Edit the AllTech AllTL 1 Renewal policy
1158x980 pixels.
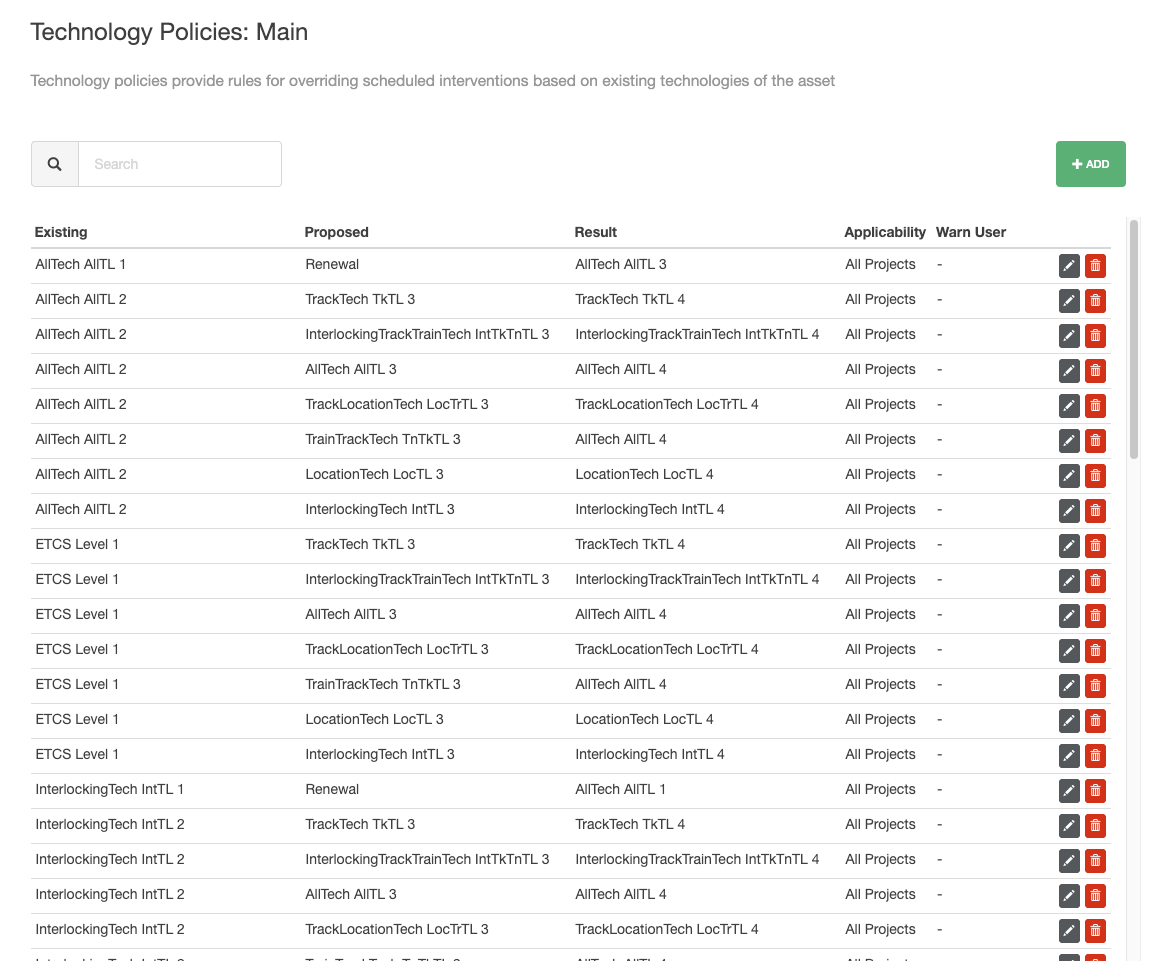coord(1069,265)
